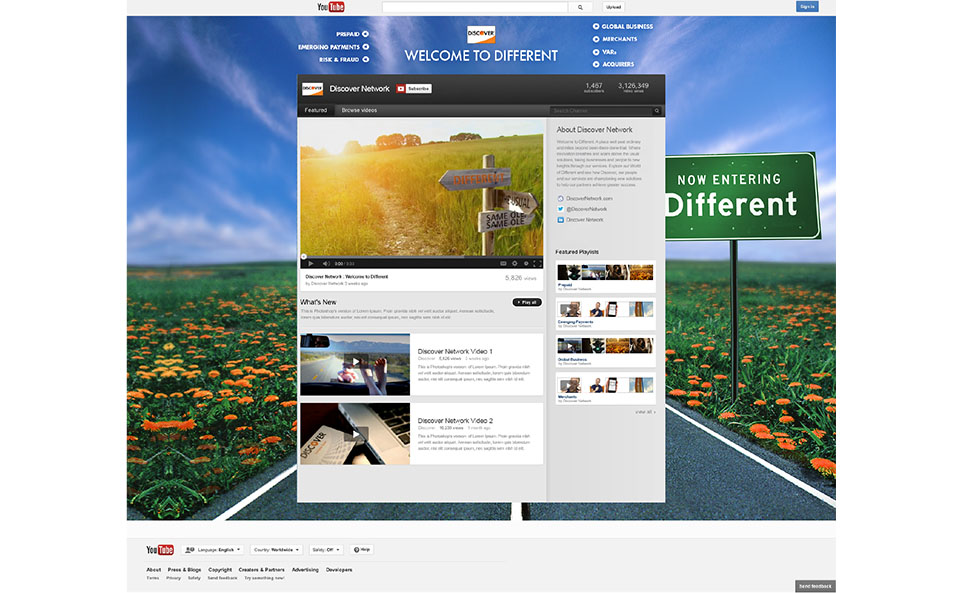The width and height of the screenshot is (960, 593).
Task: Click the Discover logo in banner
Action: [x=481, y=34]
